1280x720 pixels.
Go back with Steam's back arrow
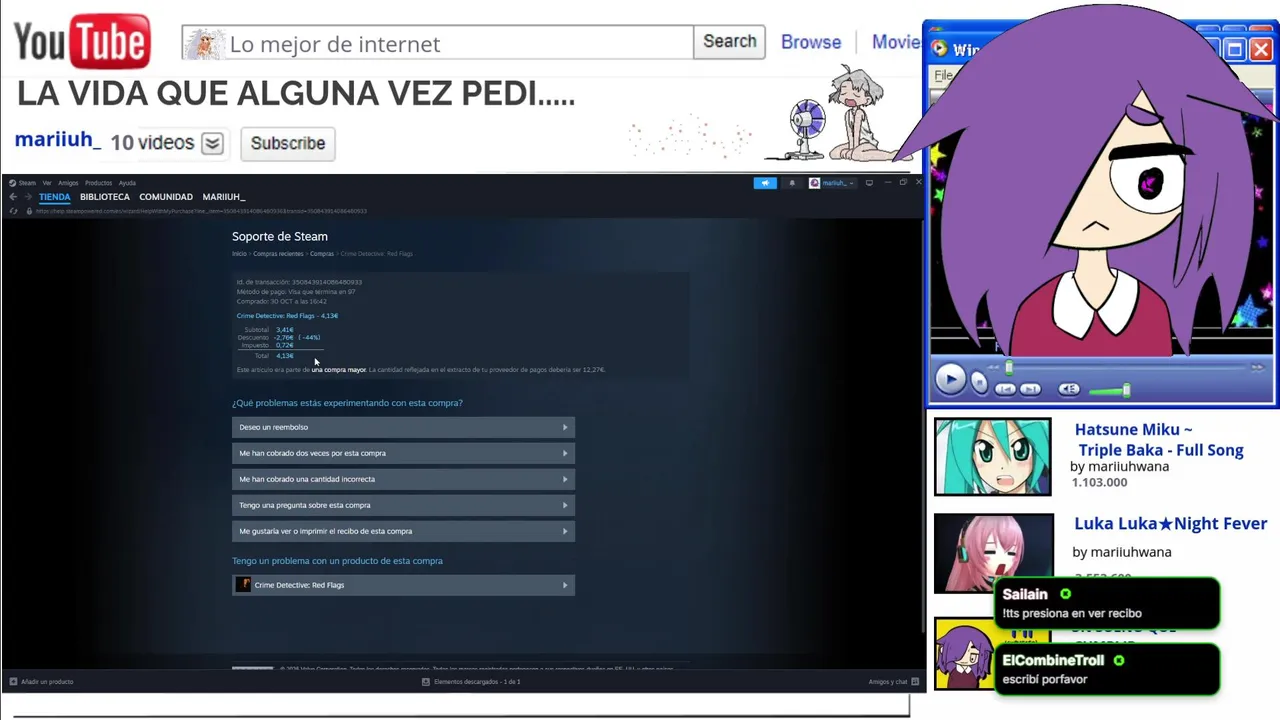[x=13, y=197]
